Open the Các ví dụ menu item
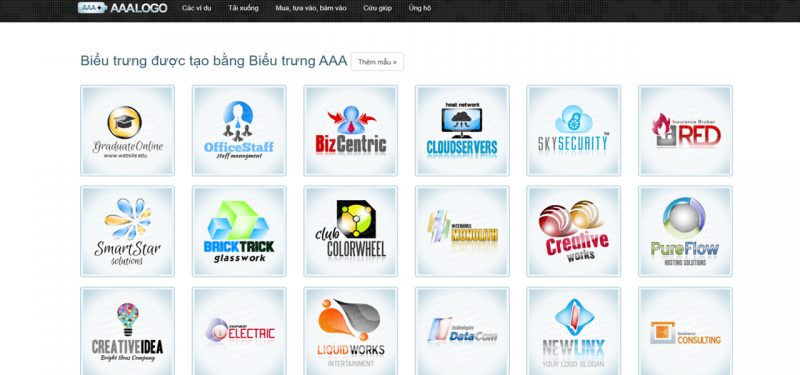Screen dimensions: 800x375 coord(196,8)
